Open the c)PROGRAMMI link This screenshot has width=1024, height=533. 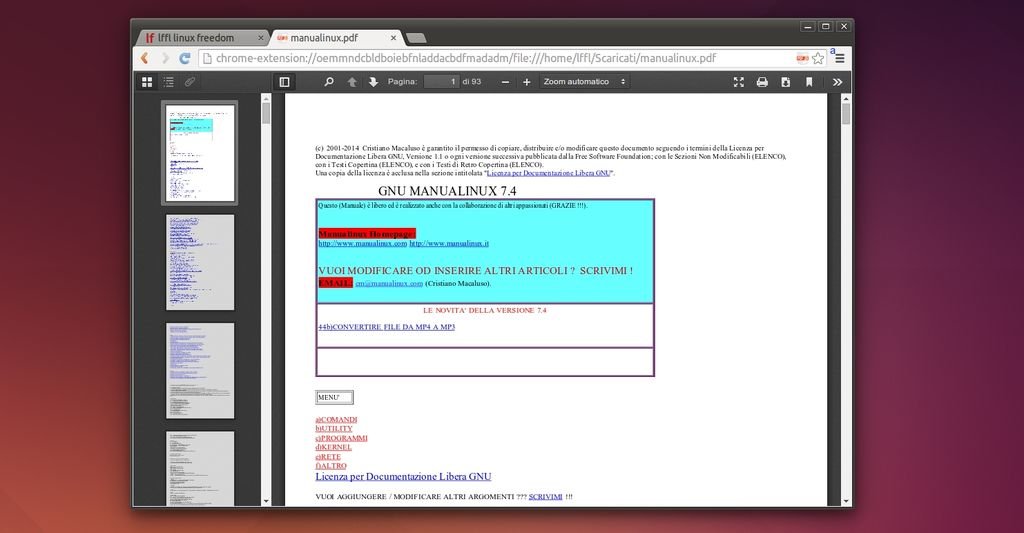pyautogui.click(x=342, y=438)
